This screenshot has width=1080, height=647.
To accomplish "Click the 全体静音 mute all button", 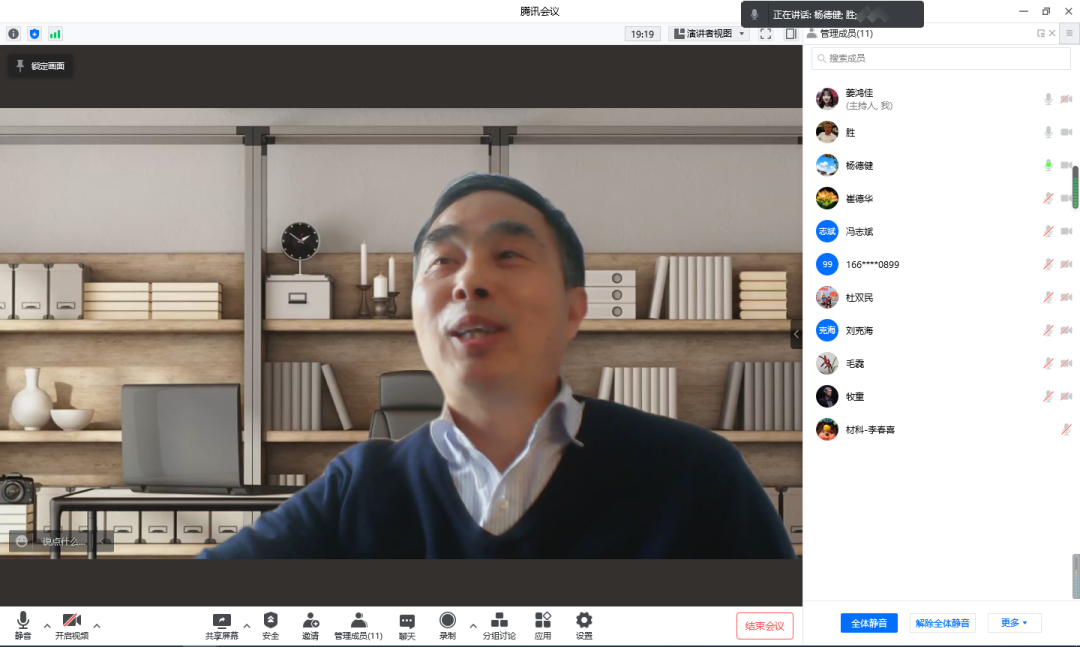I will (869, 623).
